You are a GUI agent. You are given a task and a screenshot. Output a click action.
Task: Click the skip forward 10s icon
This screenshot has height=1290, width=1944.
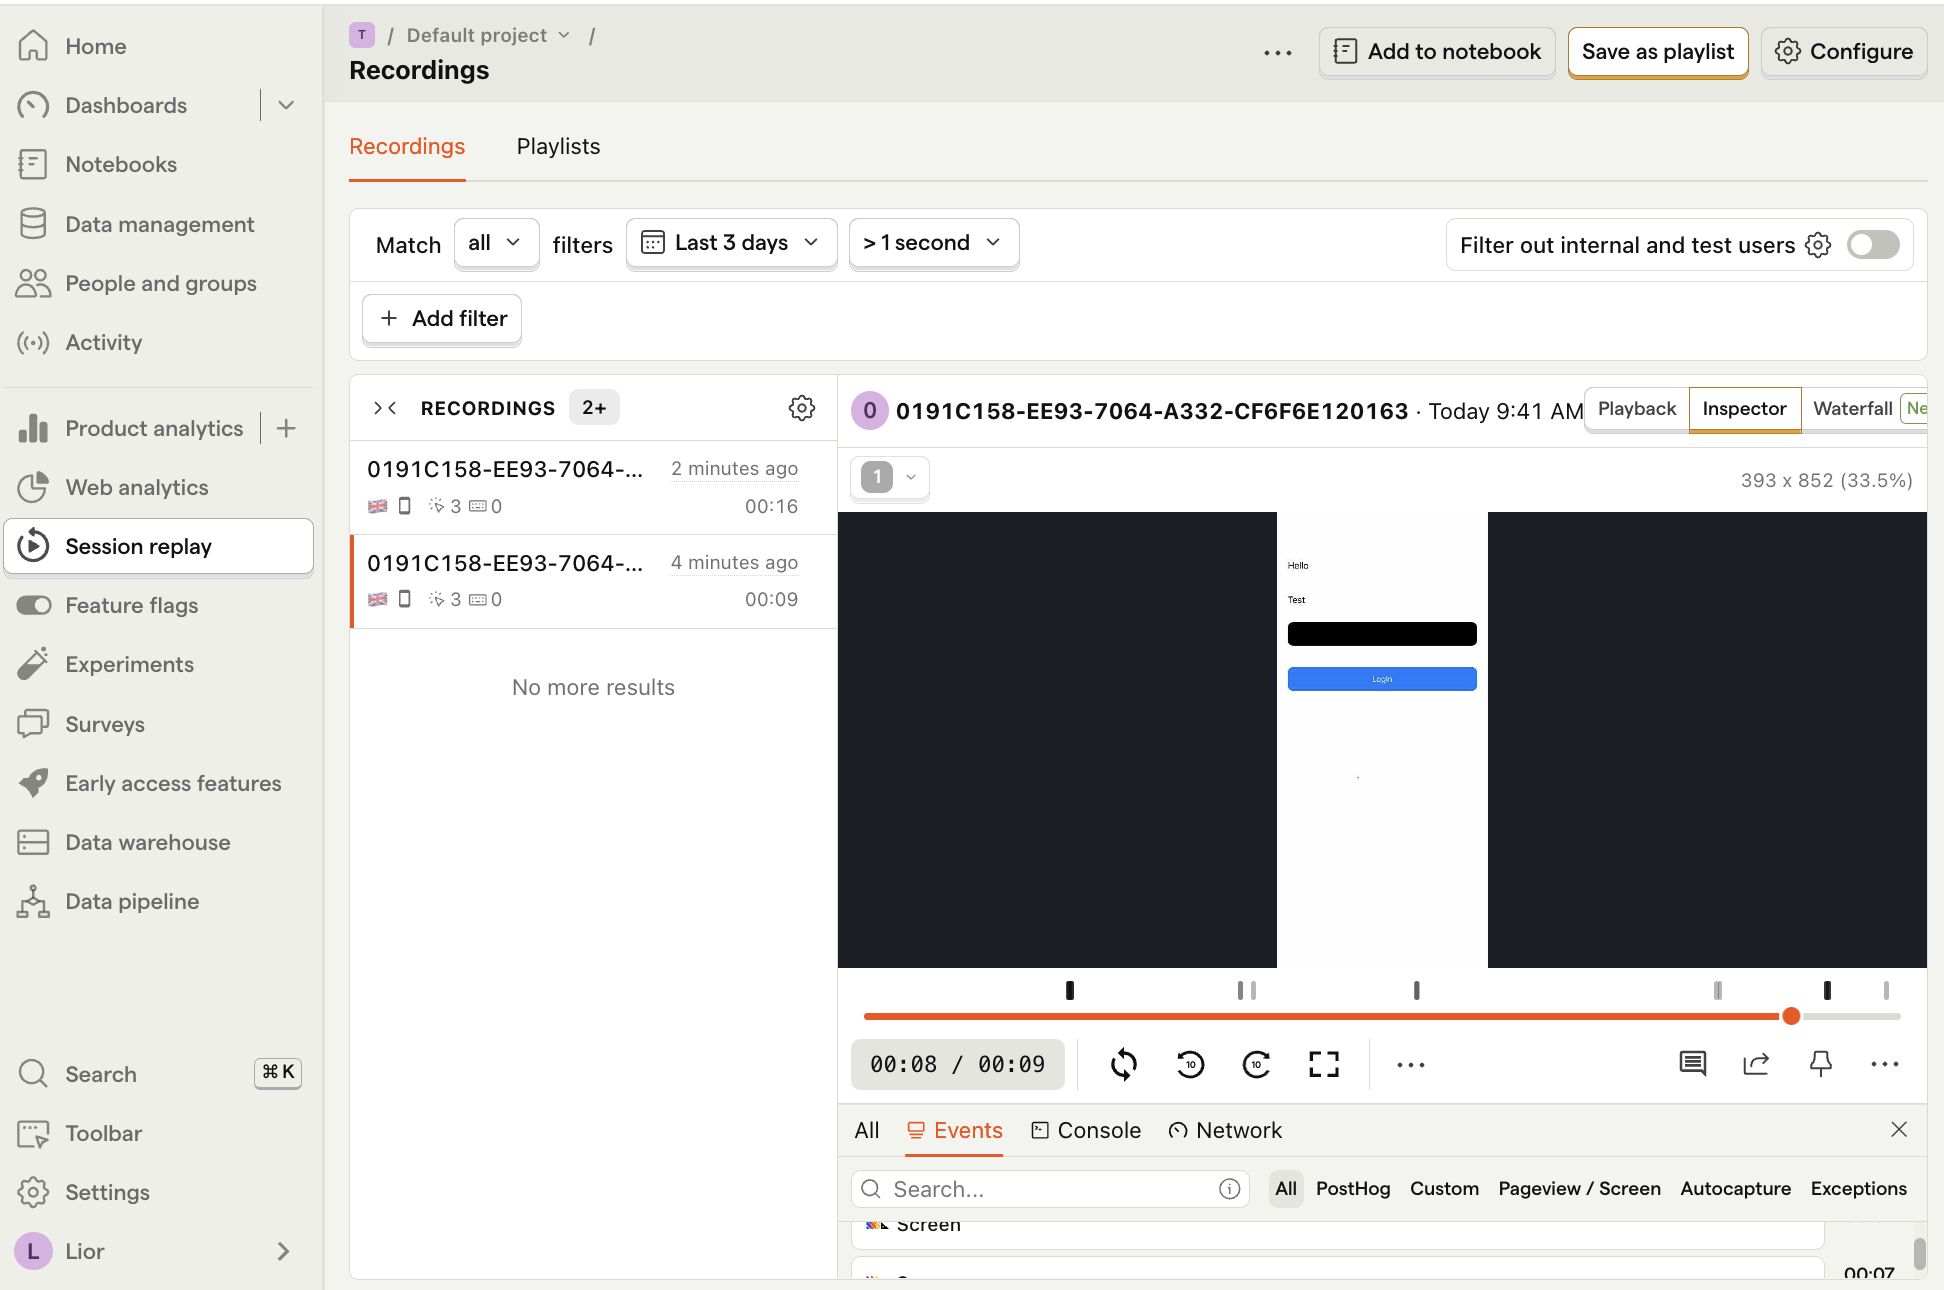1256,1063
